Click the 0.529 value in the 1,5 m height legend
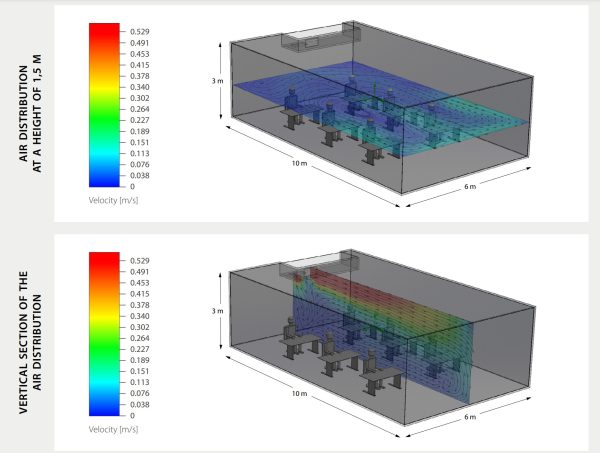The width and height of the screenshot is (600, 453). point(140,32)
